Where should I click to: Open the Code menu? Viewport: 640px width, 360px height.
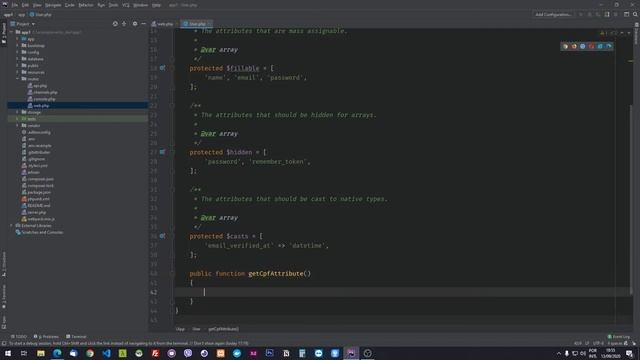69,5
